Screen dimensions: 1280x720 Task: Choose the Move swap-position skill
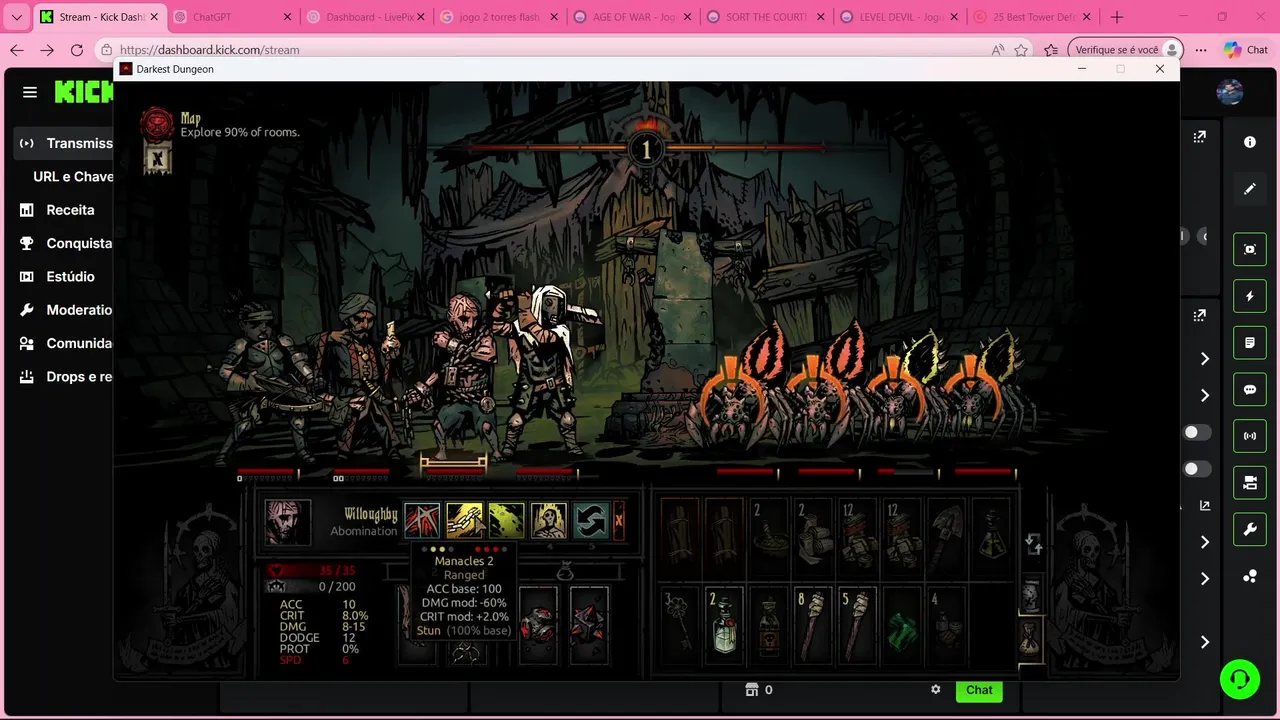point(591,521)
